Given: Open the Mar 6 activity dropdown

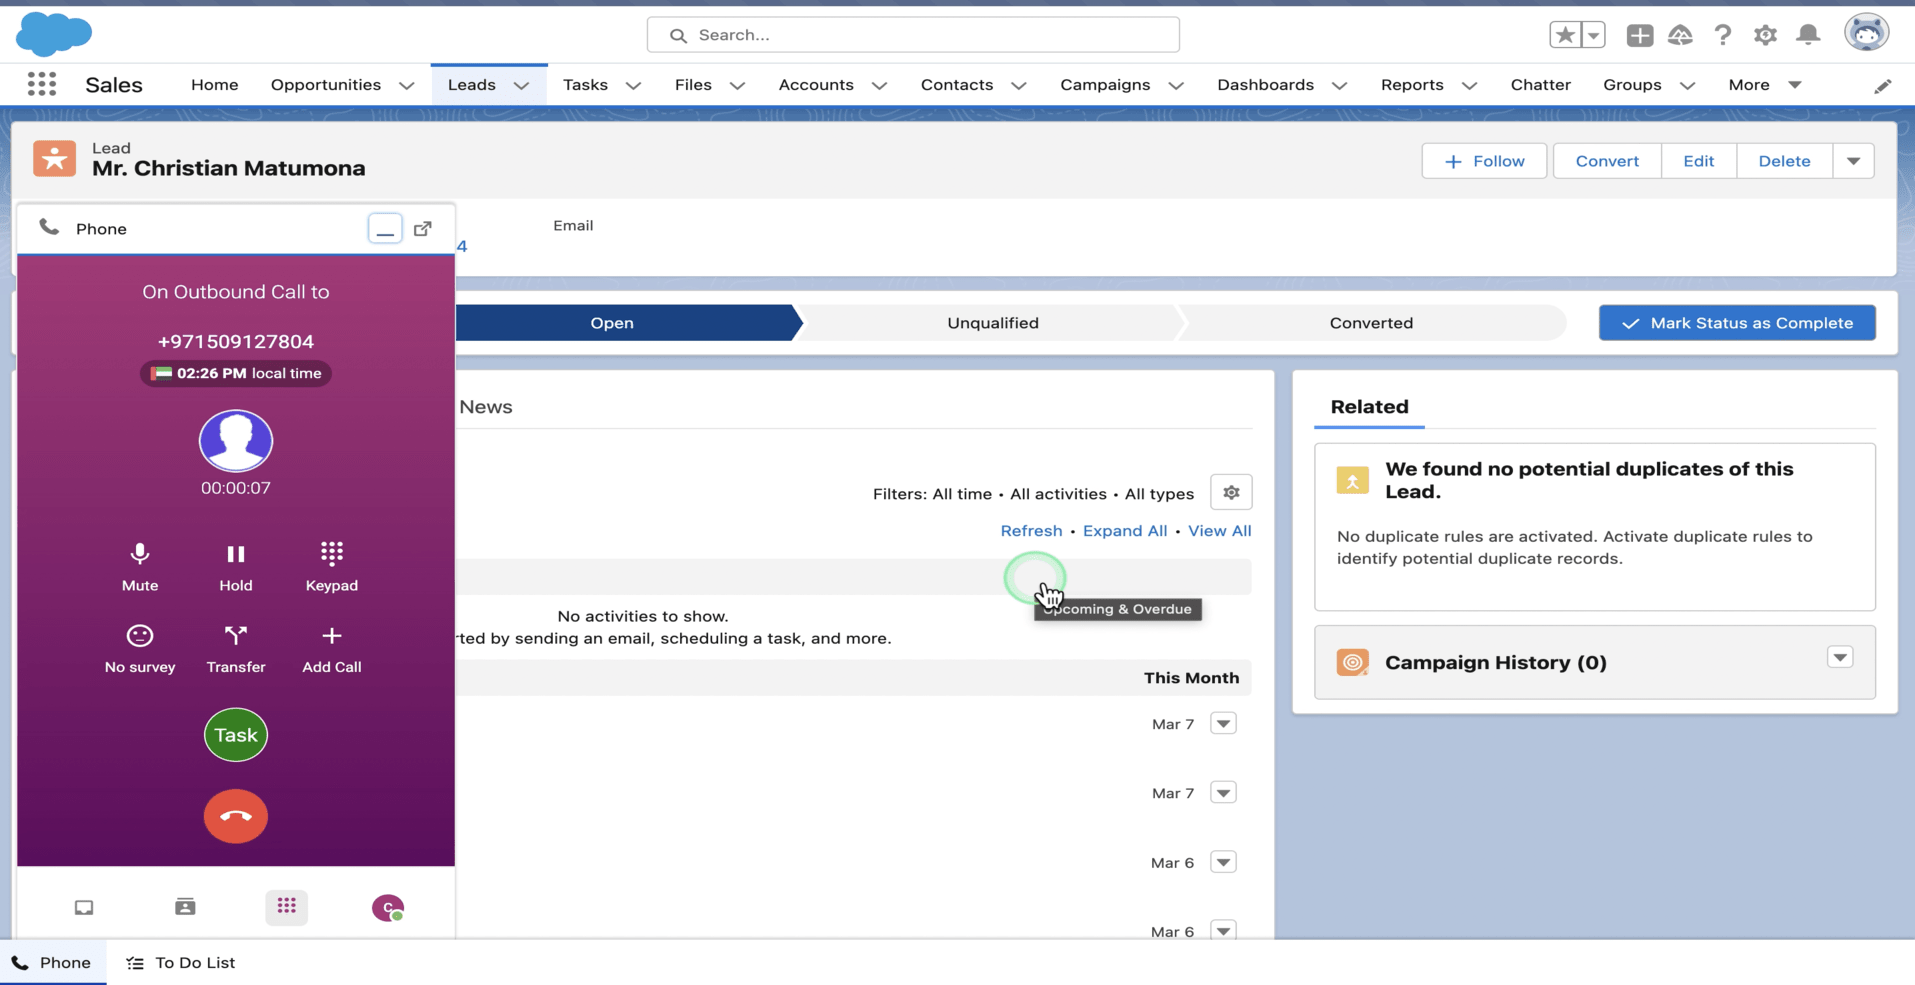Looking at the screenshot, I should coord(1223,862).
